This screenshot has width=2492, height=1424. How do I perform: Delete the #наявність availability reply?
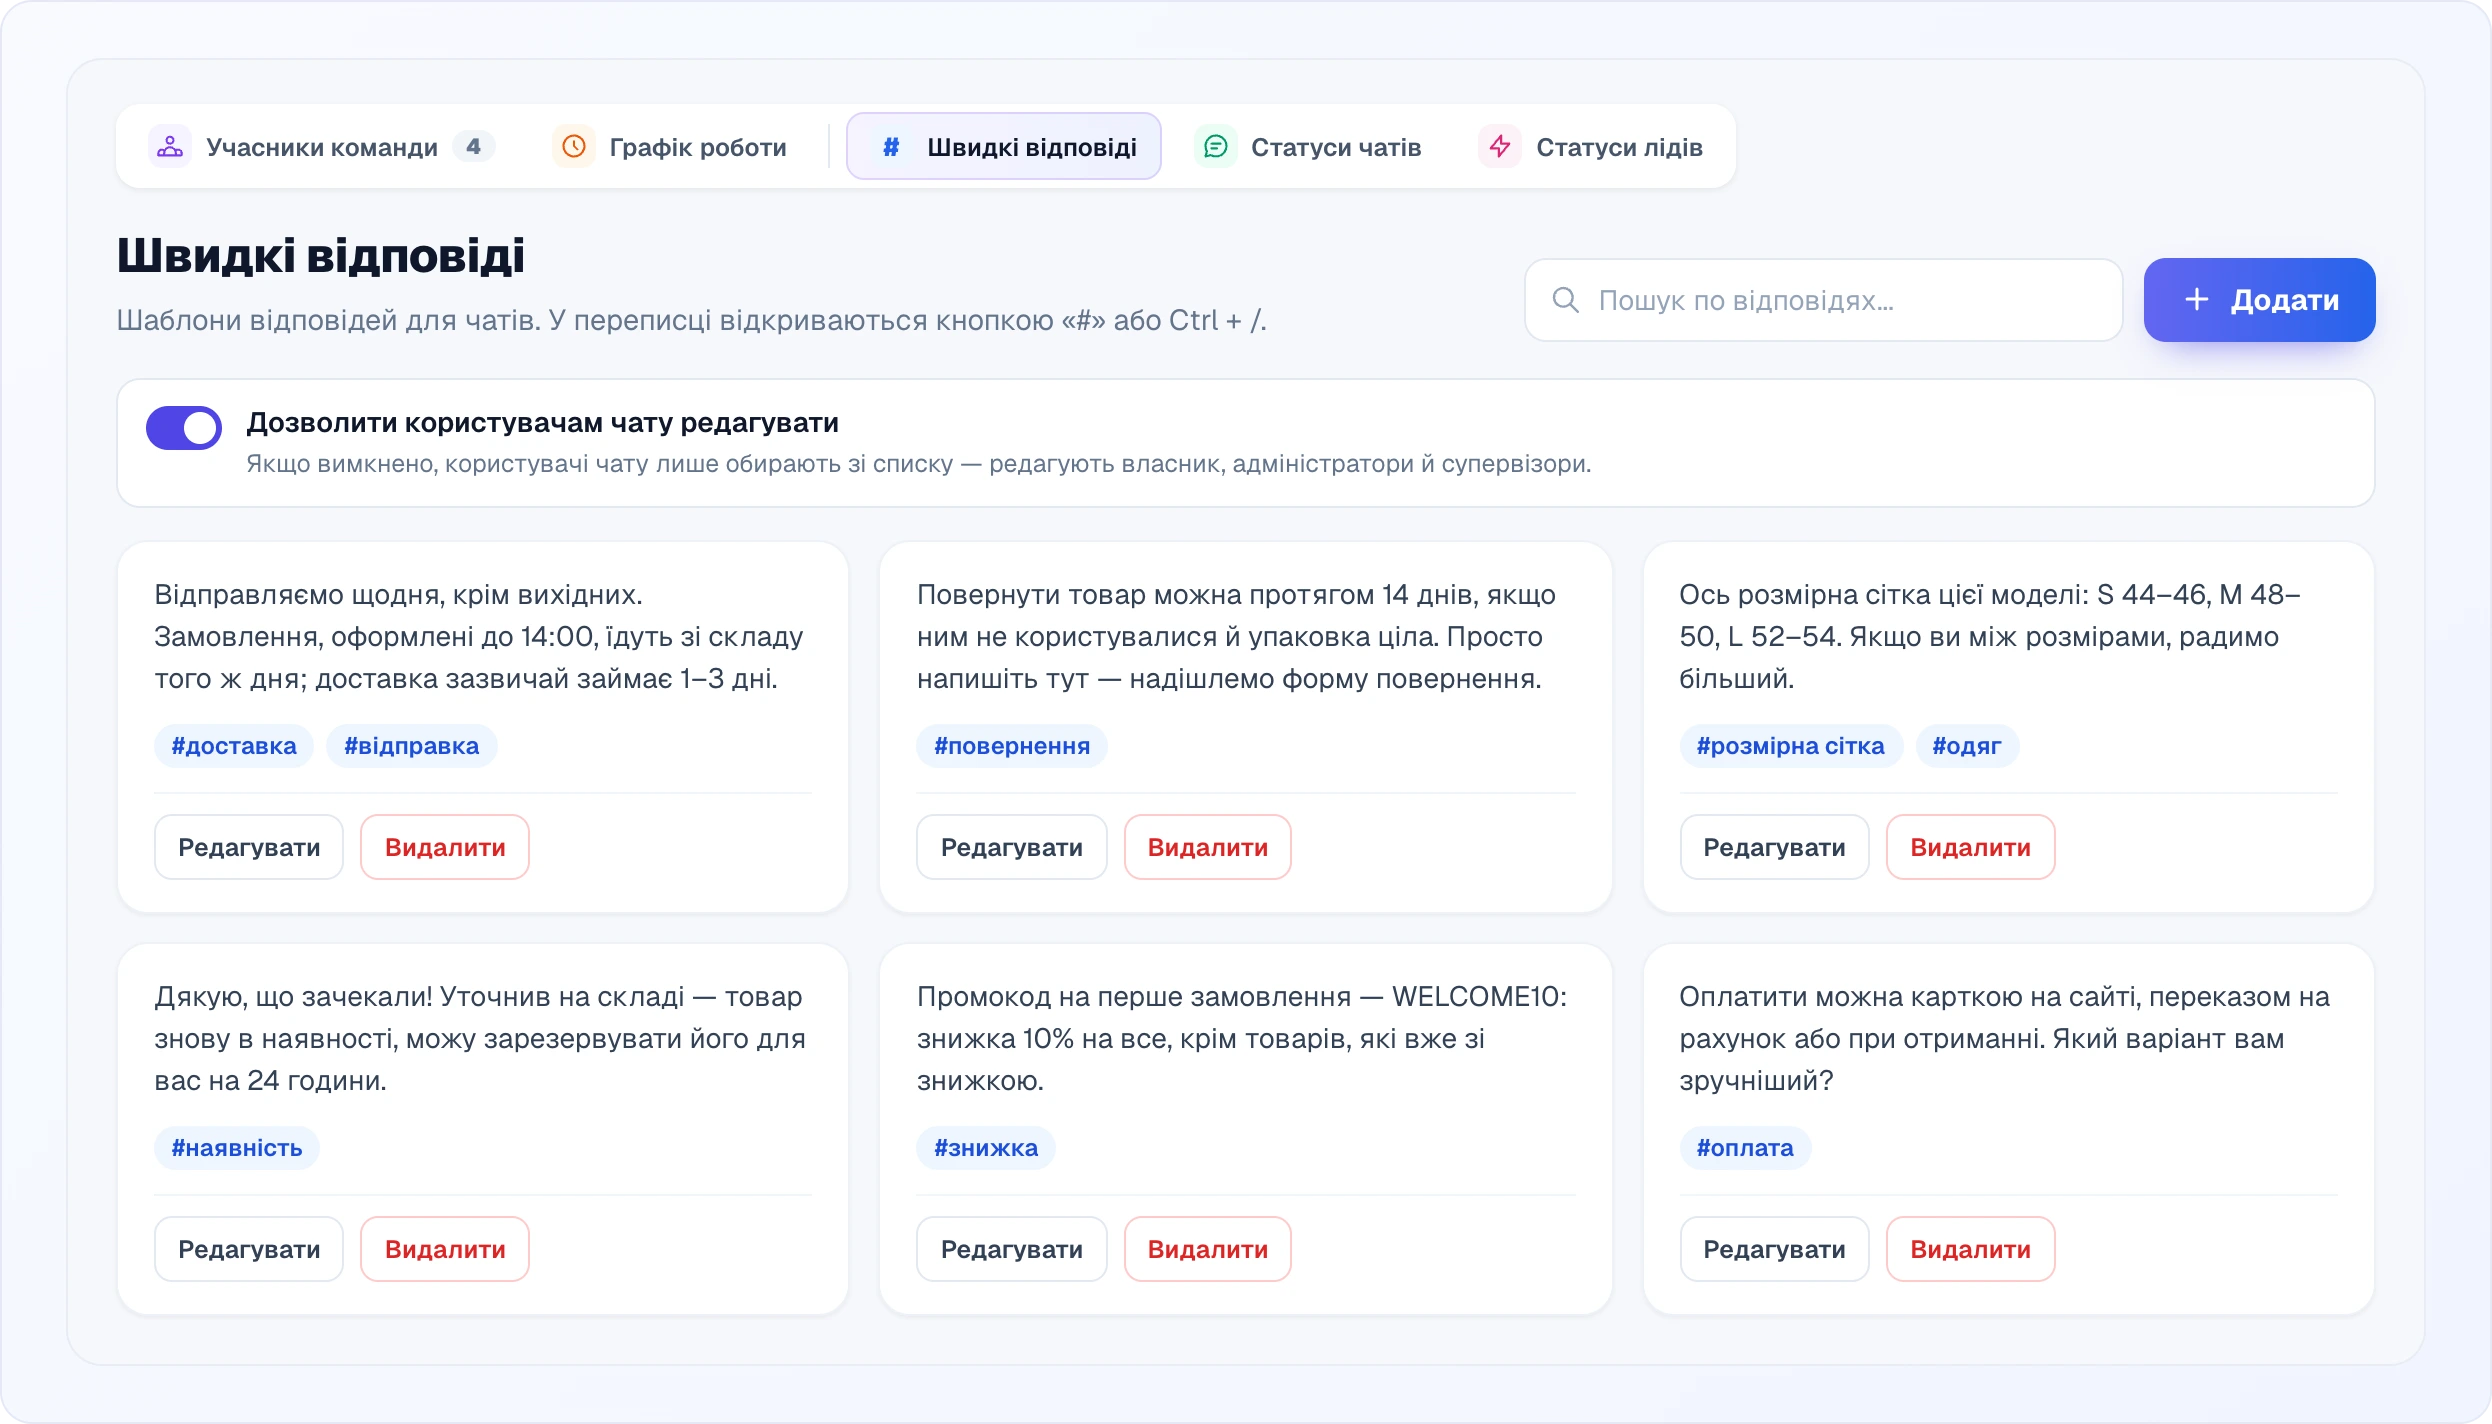click(x=445, y=1249)
